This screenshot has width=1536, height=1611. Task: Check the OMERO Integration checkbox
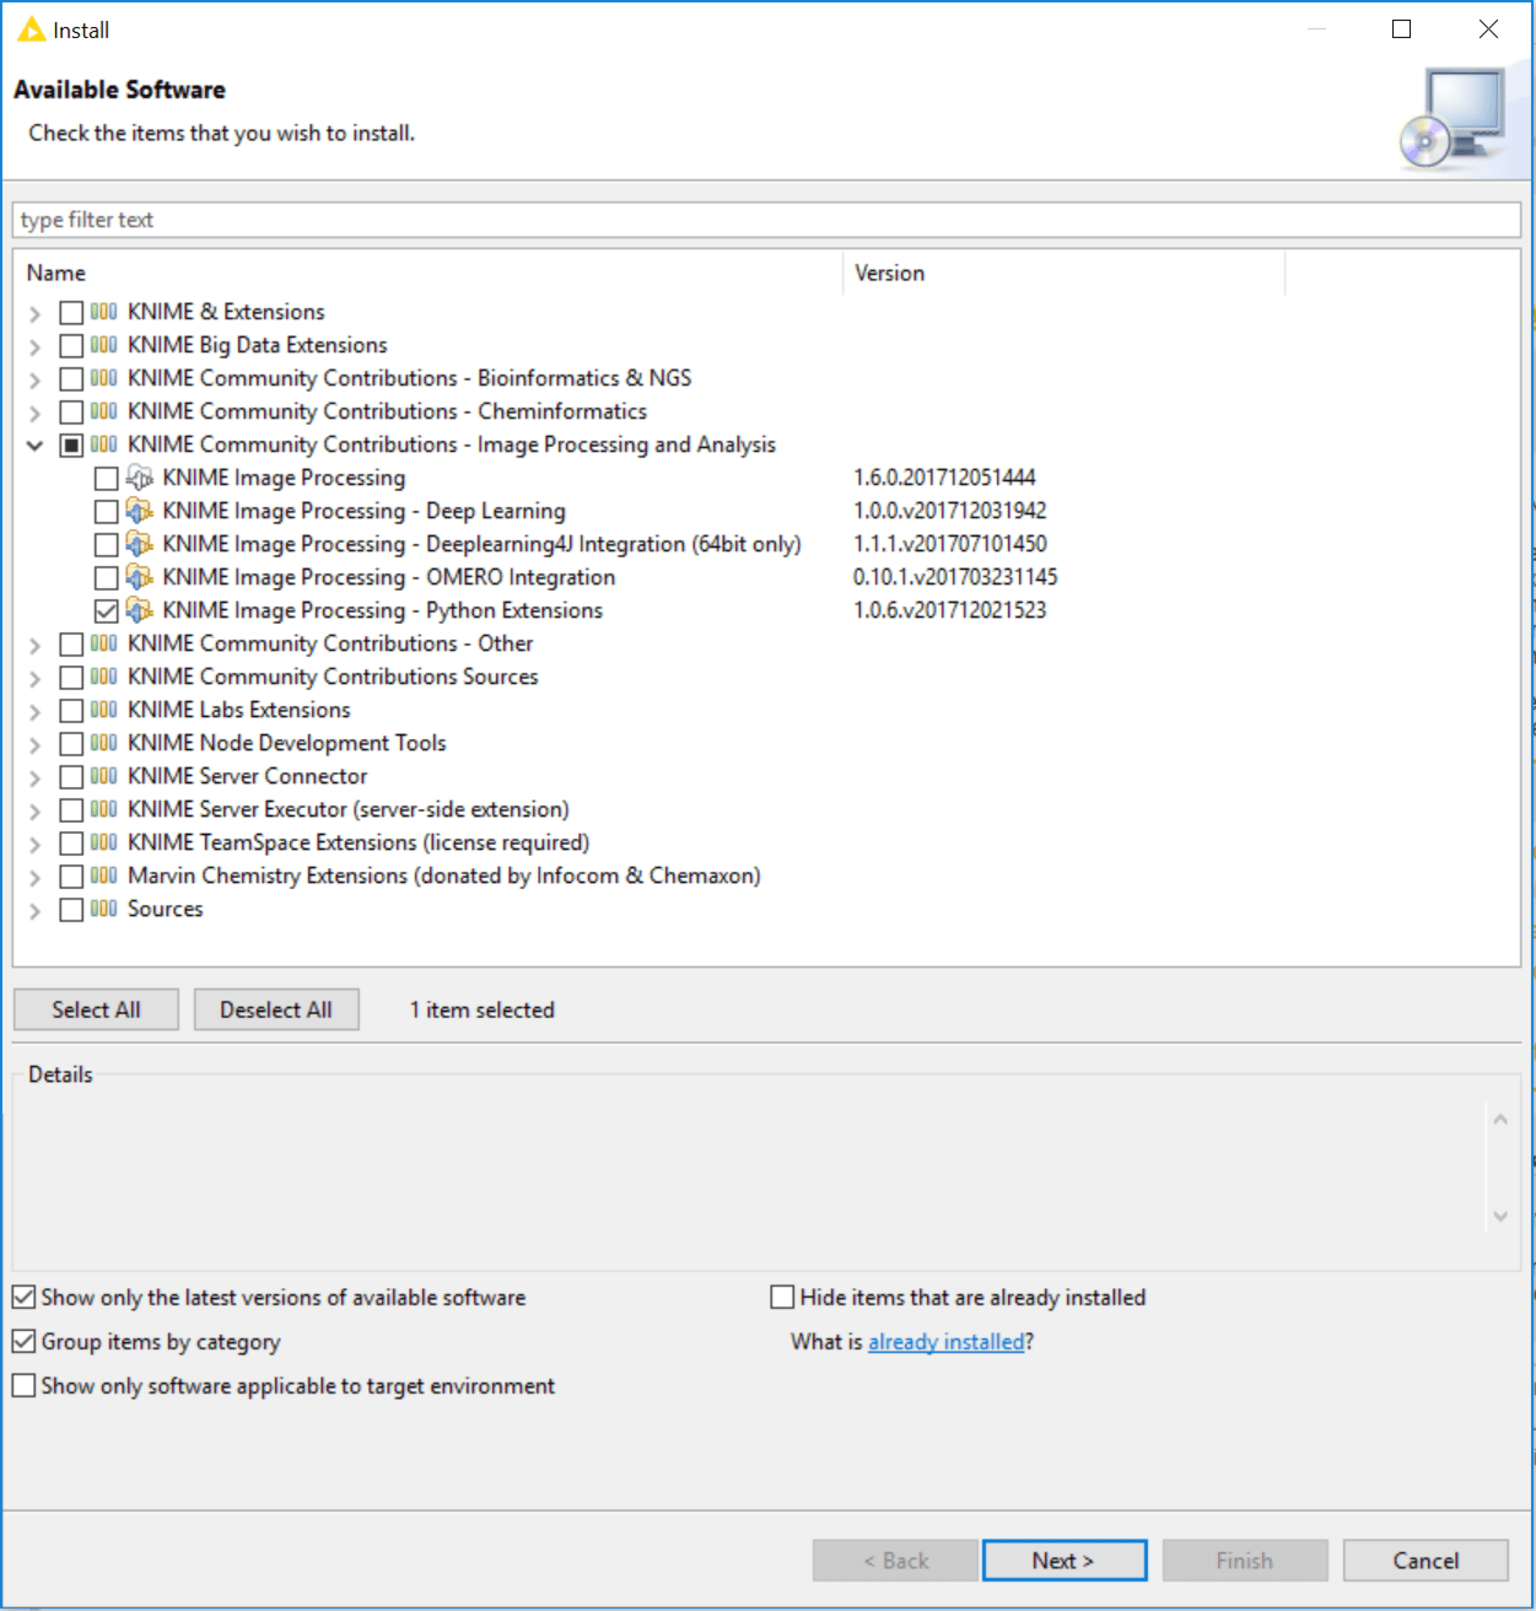click(106, 578)
